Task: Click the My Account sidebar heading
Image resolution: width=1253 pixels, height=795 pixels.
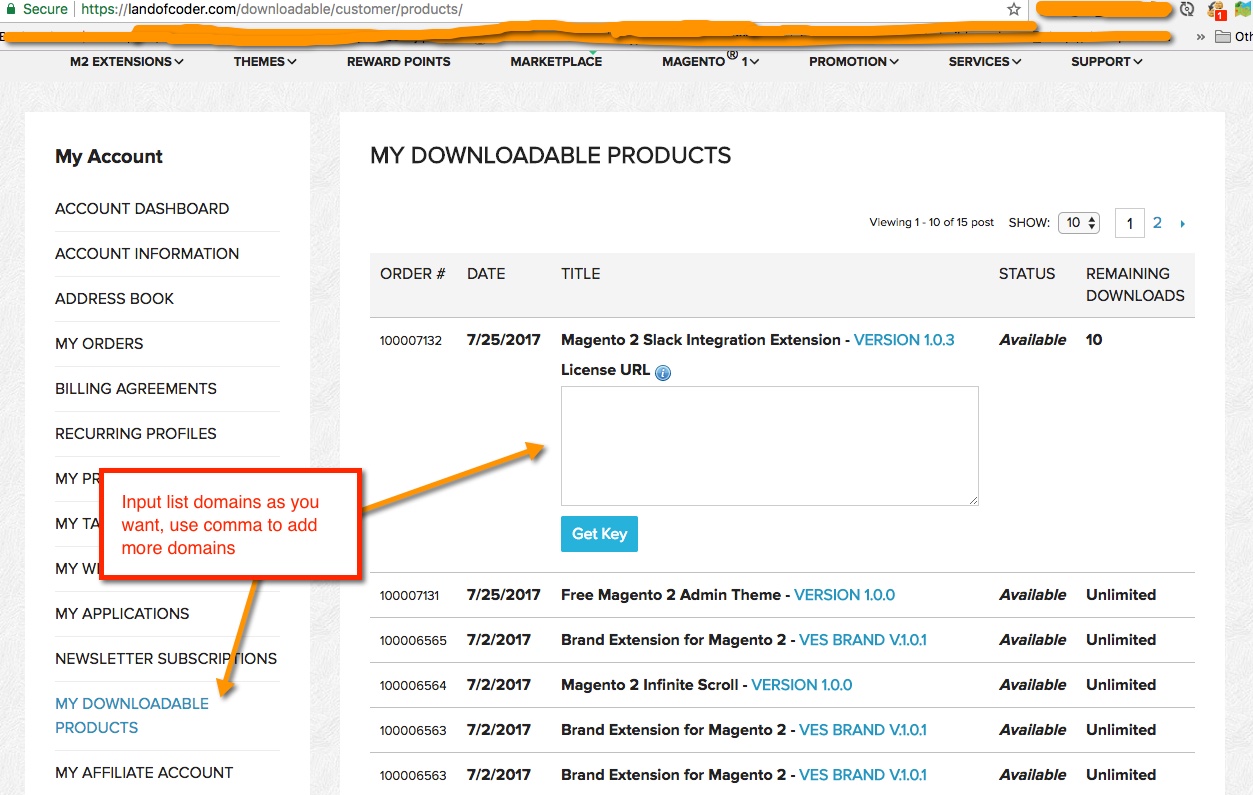Action: pyautogui.click(x=109, y=157)
